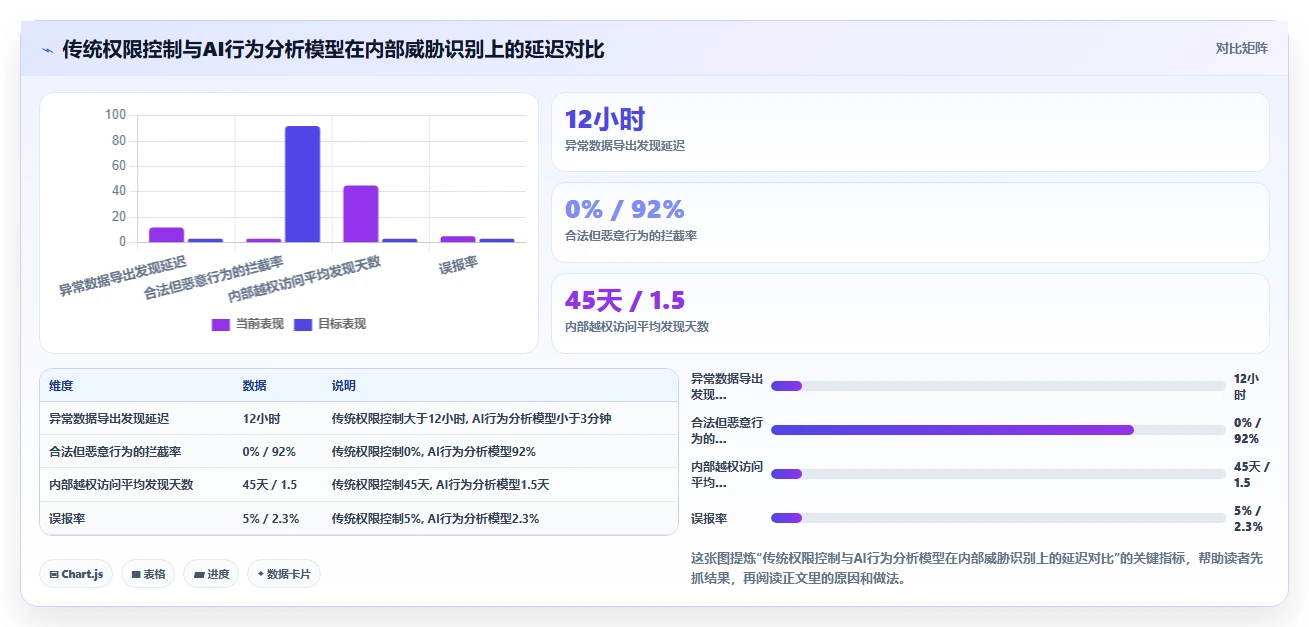Click the 说明 column header
Image resolution: width=1309 pixels, height=627 pixels.
point(343,386)
